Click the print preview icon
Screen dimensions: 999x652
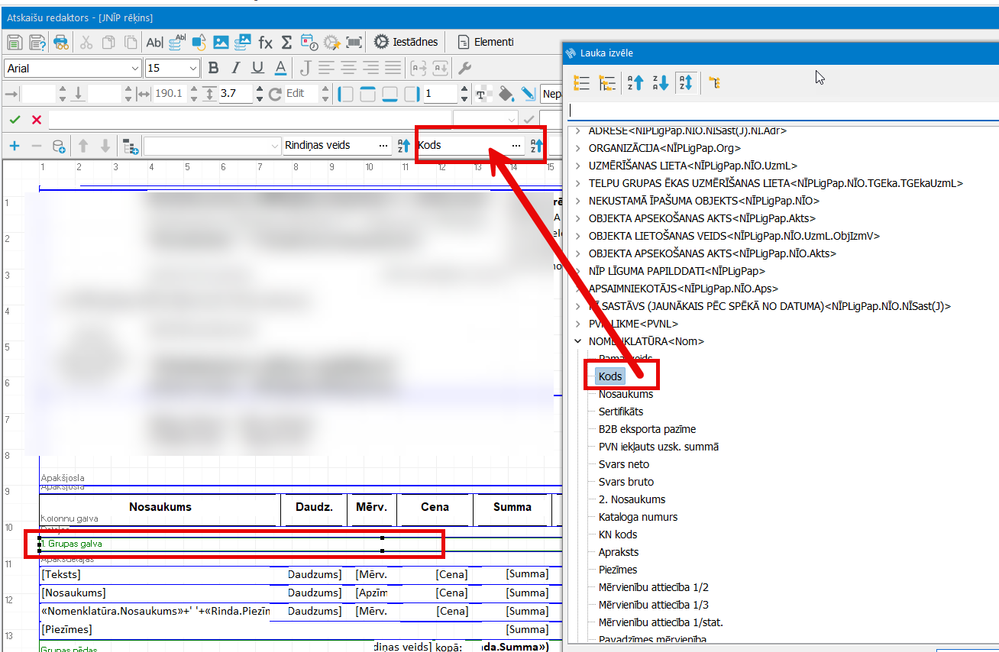click(x=61, y=43)
